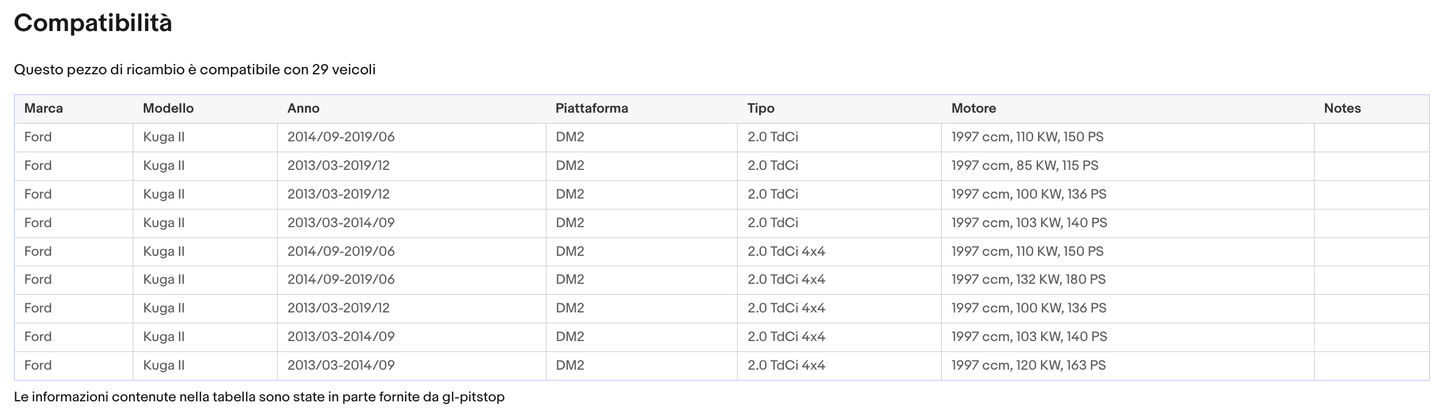Select the '132 KW, 180 PS' engine cell
The height and width of the screenshot is (419, 1445).
(x=1028, y=279)
